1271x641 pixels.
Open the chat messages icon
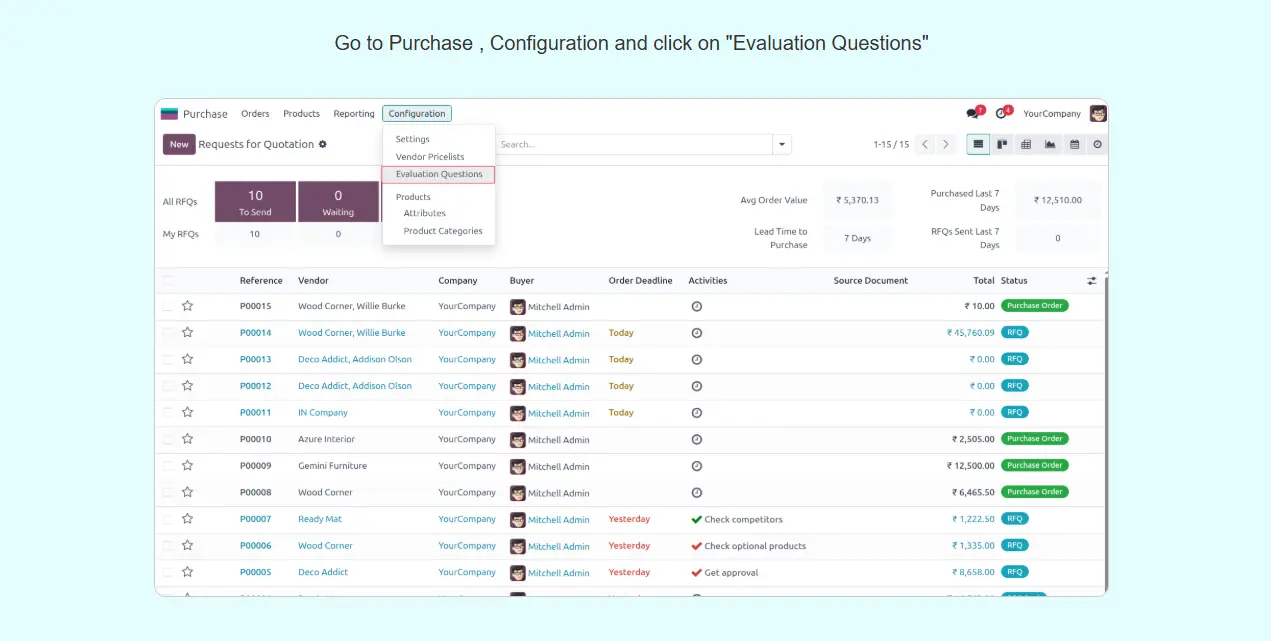pos(973,114)
